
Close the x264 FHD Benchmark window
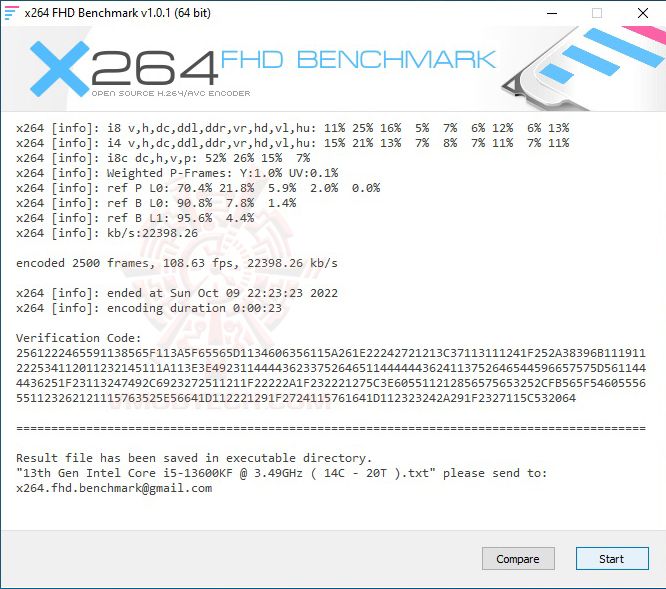point(643,13)
